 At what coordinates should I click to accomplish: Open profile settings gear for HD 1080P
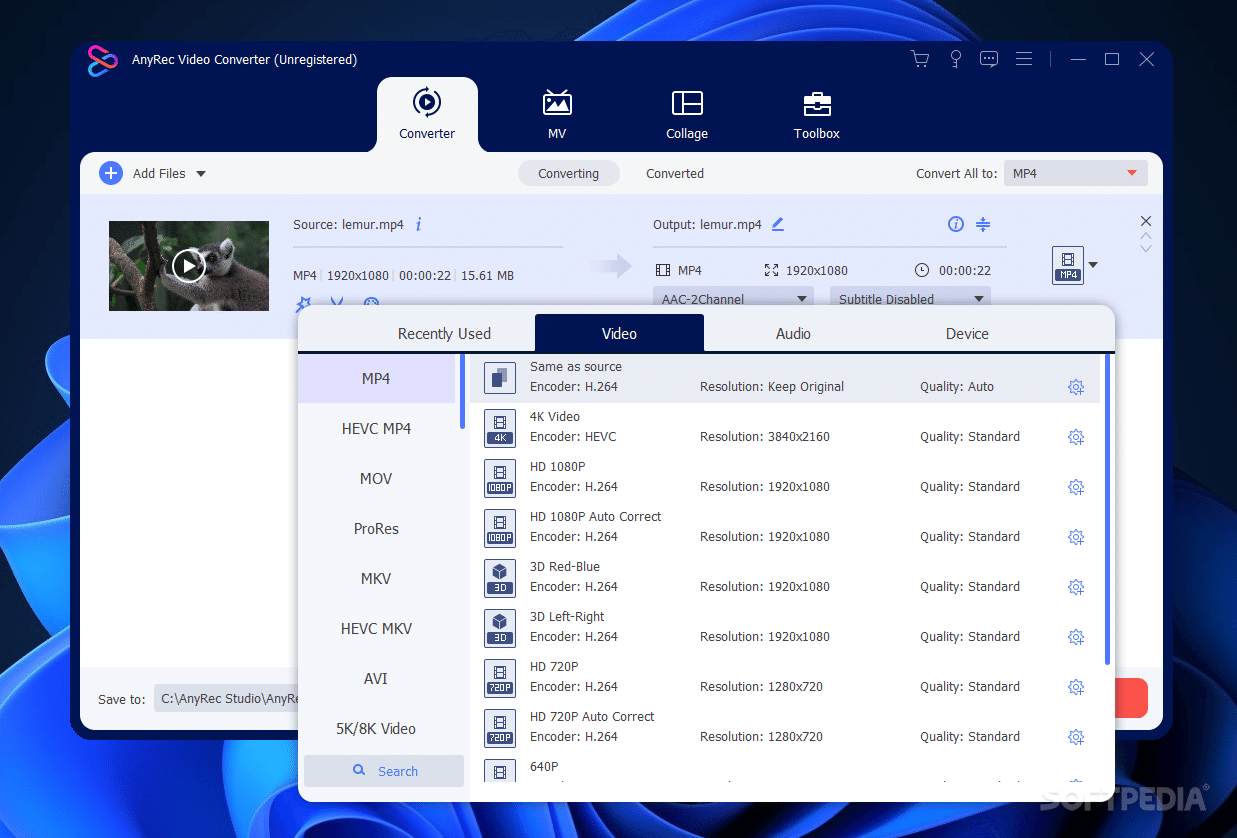pyautogui.click(x=1076, y=487)
